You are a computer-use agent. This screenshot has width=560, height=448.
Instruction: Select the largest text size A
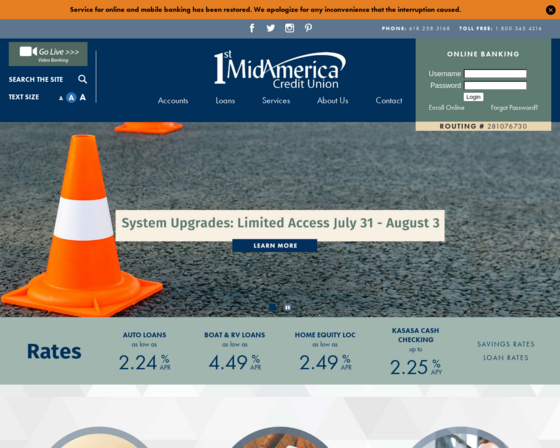(82, 97)
